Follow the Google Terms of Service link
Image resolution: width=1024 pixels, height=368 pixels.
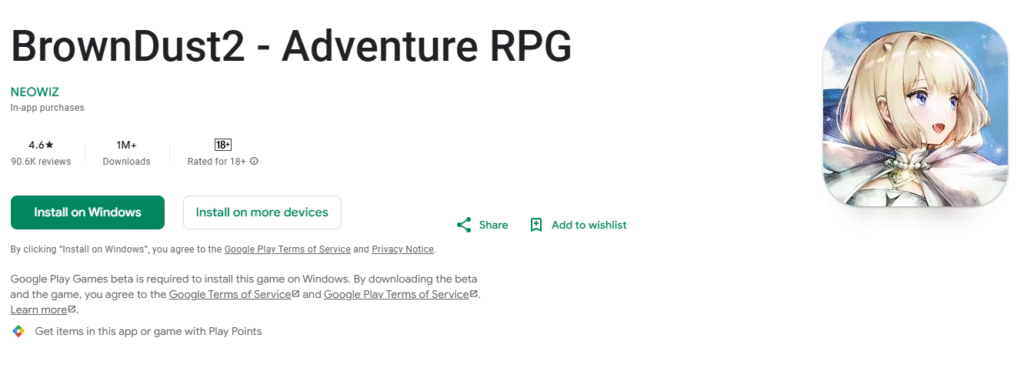[230, 294]
